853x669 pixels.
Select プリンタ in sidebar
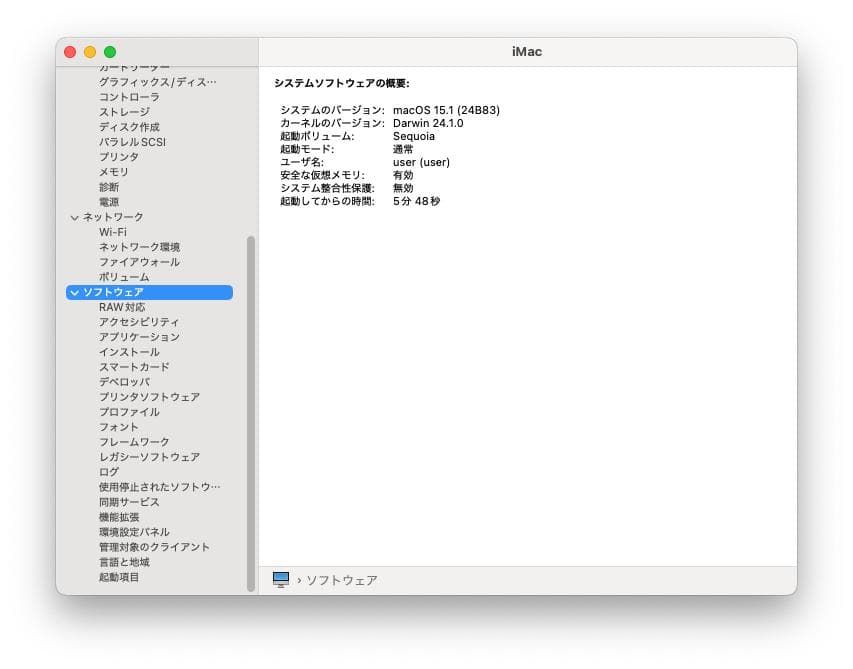[x=119, y=157]
